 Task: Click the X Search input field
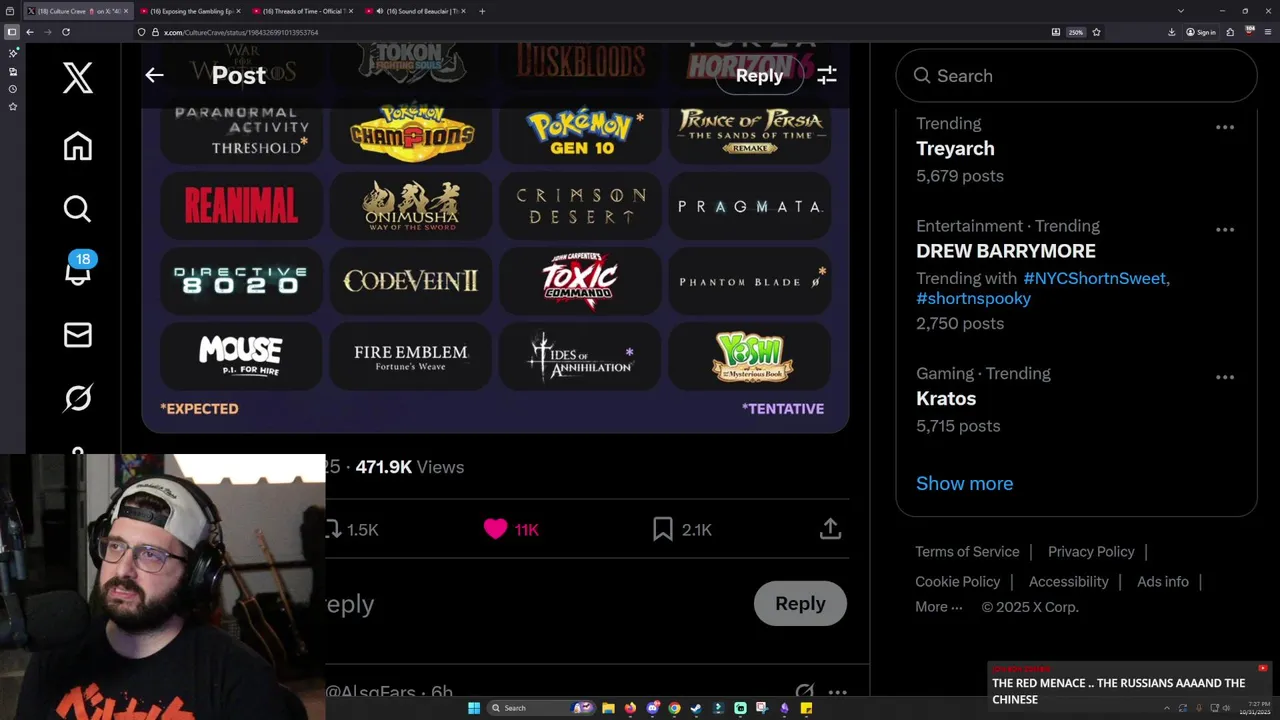1076,76
